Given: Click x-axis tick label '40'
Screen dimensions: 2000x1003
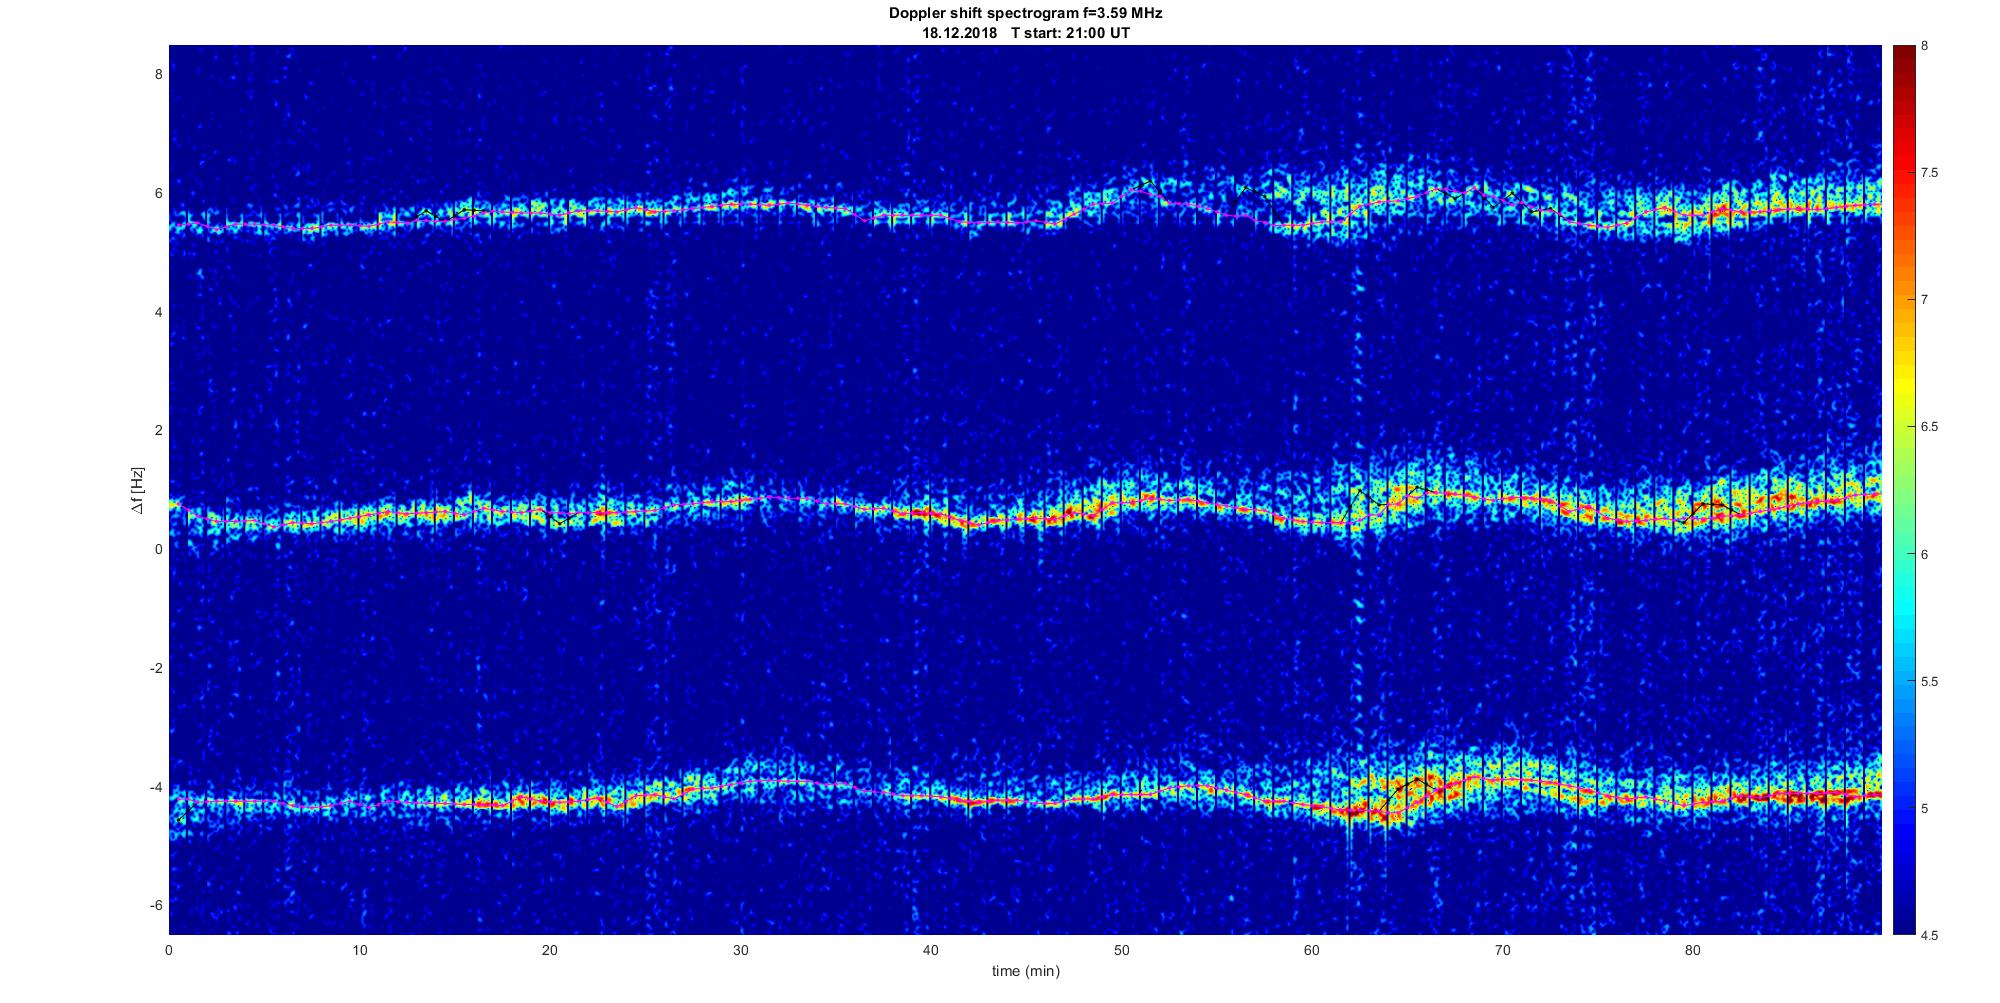Looking at the screenshot, I should pyautogui.click(x=931, y=950).
